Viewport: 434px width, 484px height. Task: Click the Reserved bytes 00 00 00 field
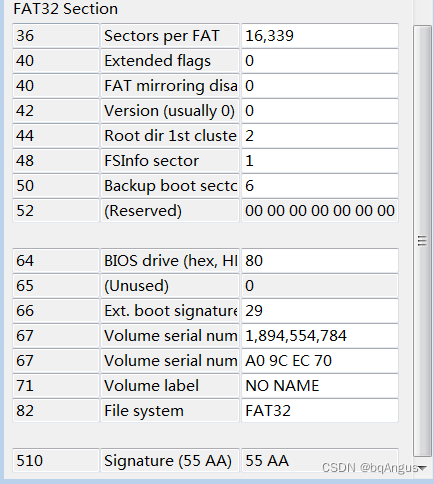point(320,211)
